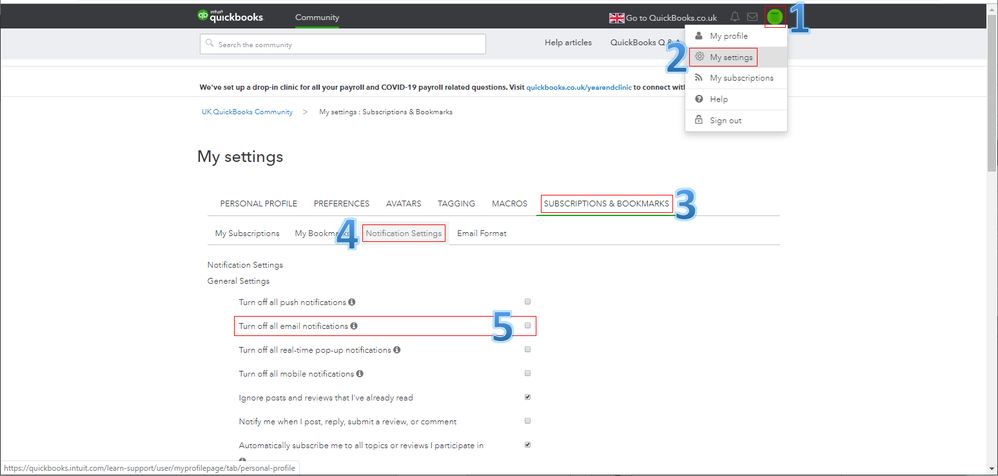Open My subscriptions from the user menu
998x476 pixels.
point(736,78)
